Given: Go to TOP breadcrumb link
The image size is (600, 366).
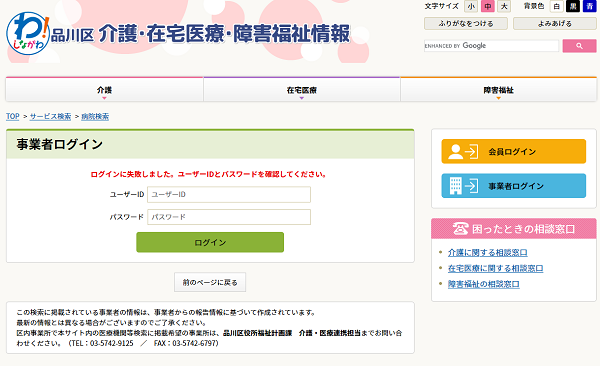Looking at the screenshot, I should pos(13,116).
